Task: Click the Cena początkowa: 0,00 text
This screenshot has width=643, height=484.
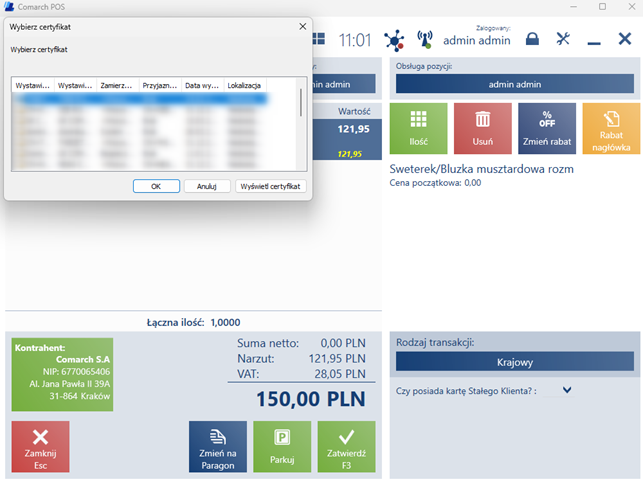Action: pos(435,183)
